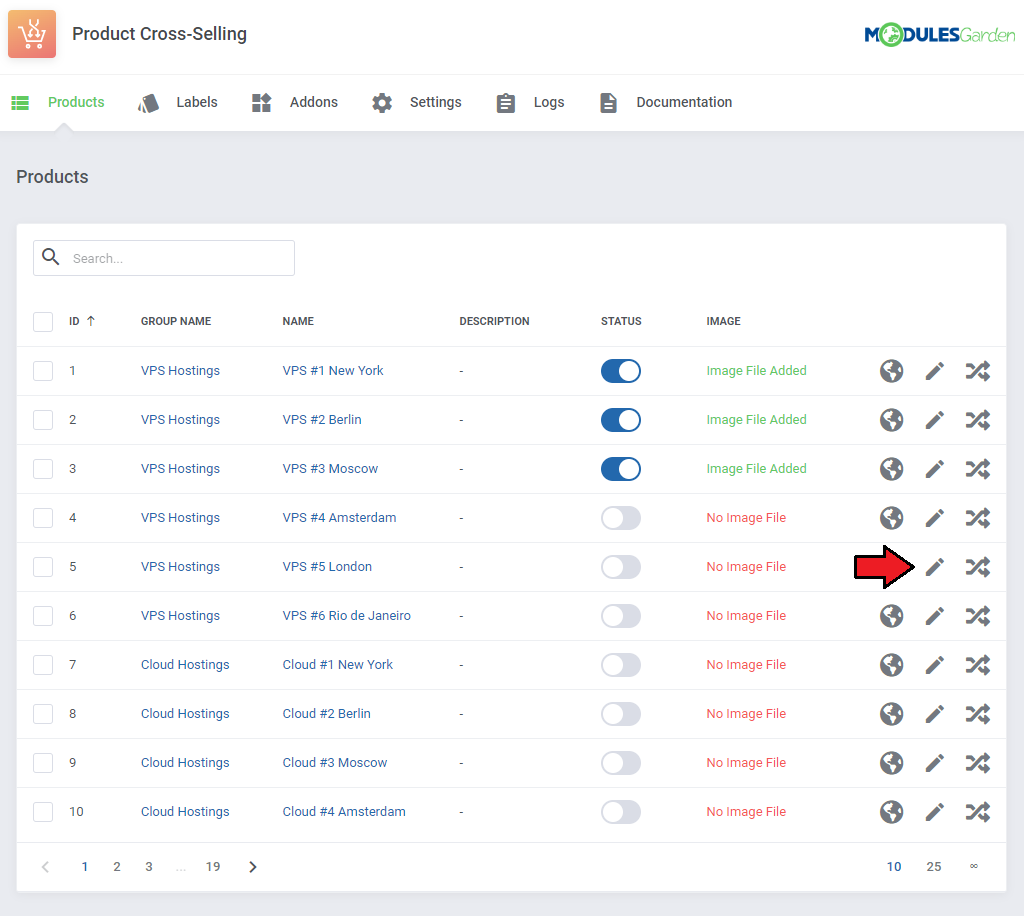This screenshot has width=1024, height=916.
Task: Open globe icon for VPS #3 Moscow
Action: [x=891, y=469]
